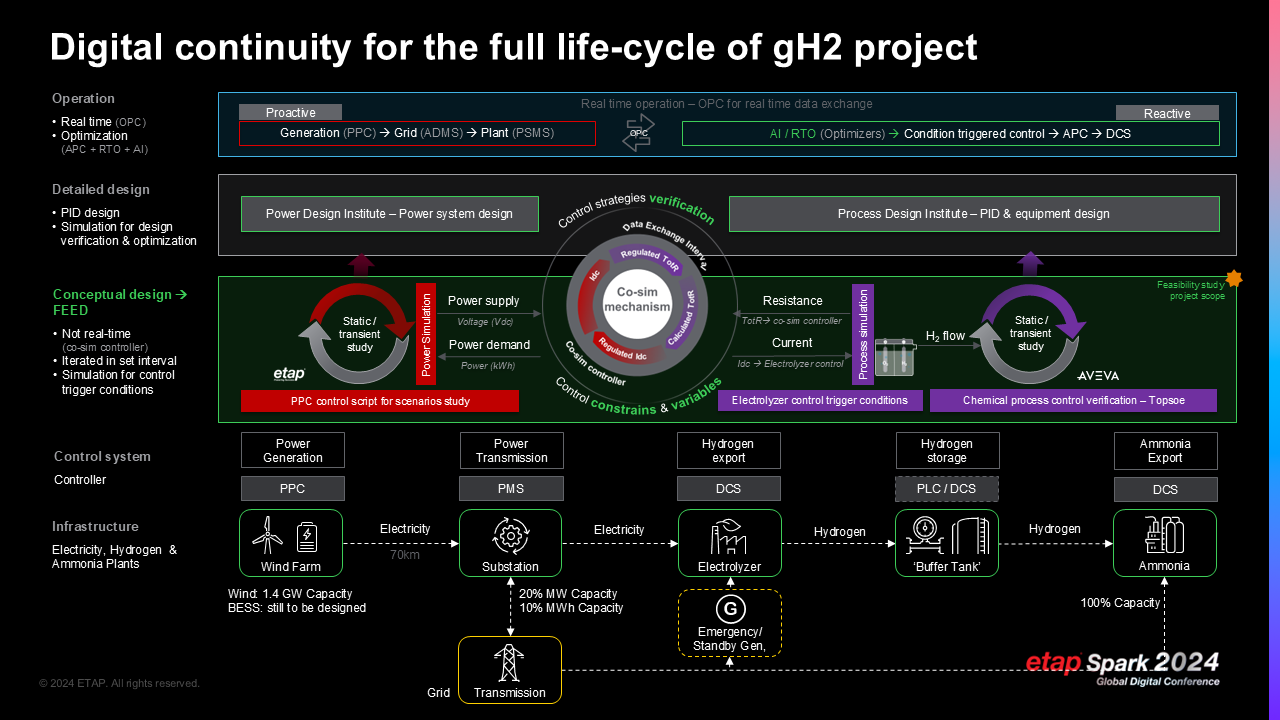Viewport: 1280px width, 720px height.
Task: Toggle Proactive operation mode
Action: point(289,112)
